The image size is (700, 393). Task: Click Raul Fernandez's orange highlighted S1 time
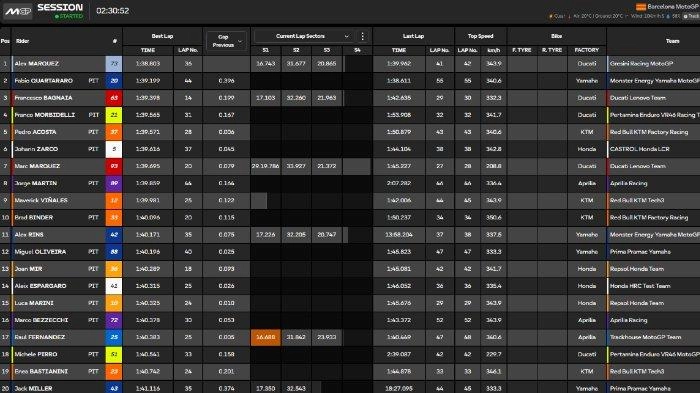click(266, 337)
